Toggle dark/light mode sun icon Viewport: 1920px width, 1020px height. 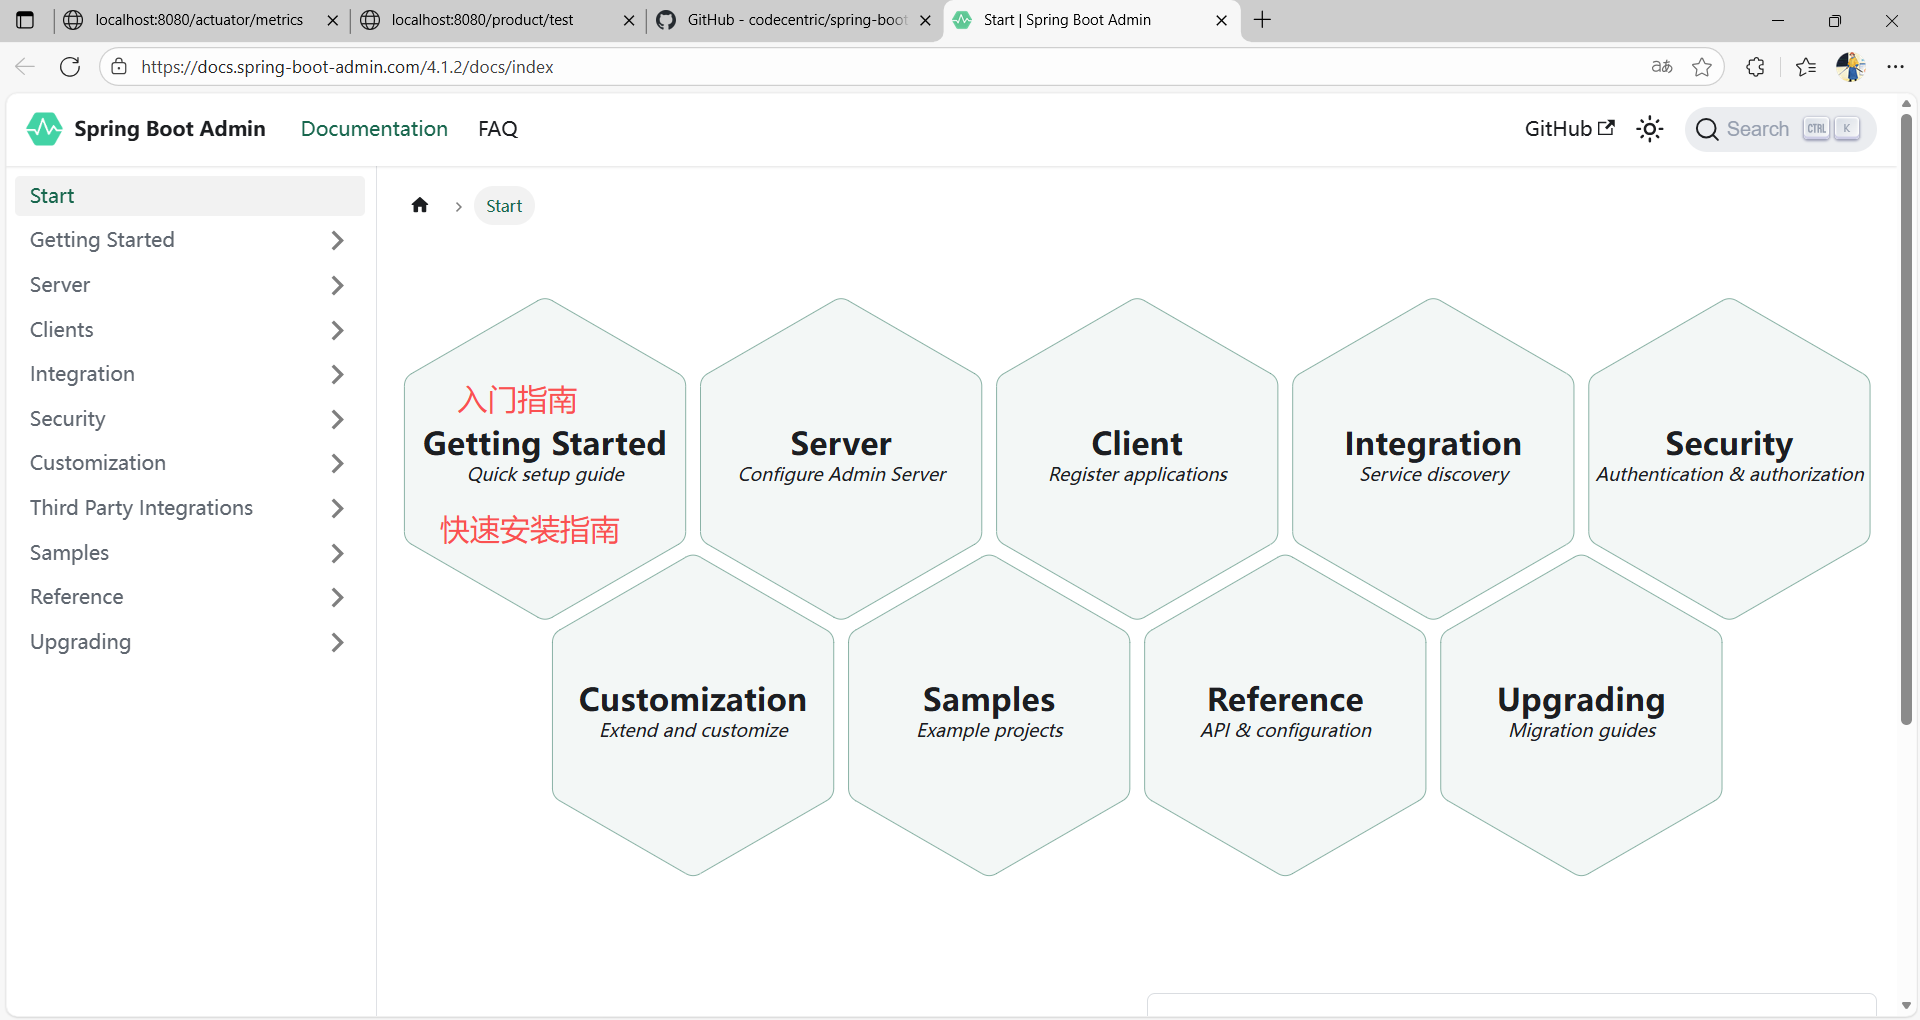click(x=1650, y=129)
